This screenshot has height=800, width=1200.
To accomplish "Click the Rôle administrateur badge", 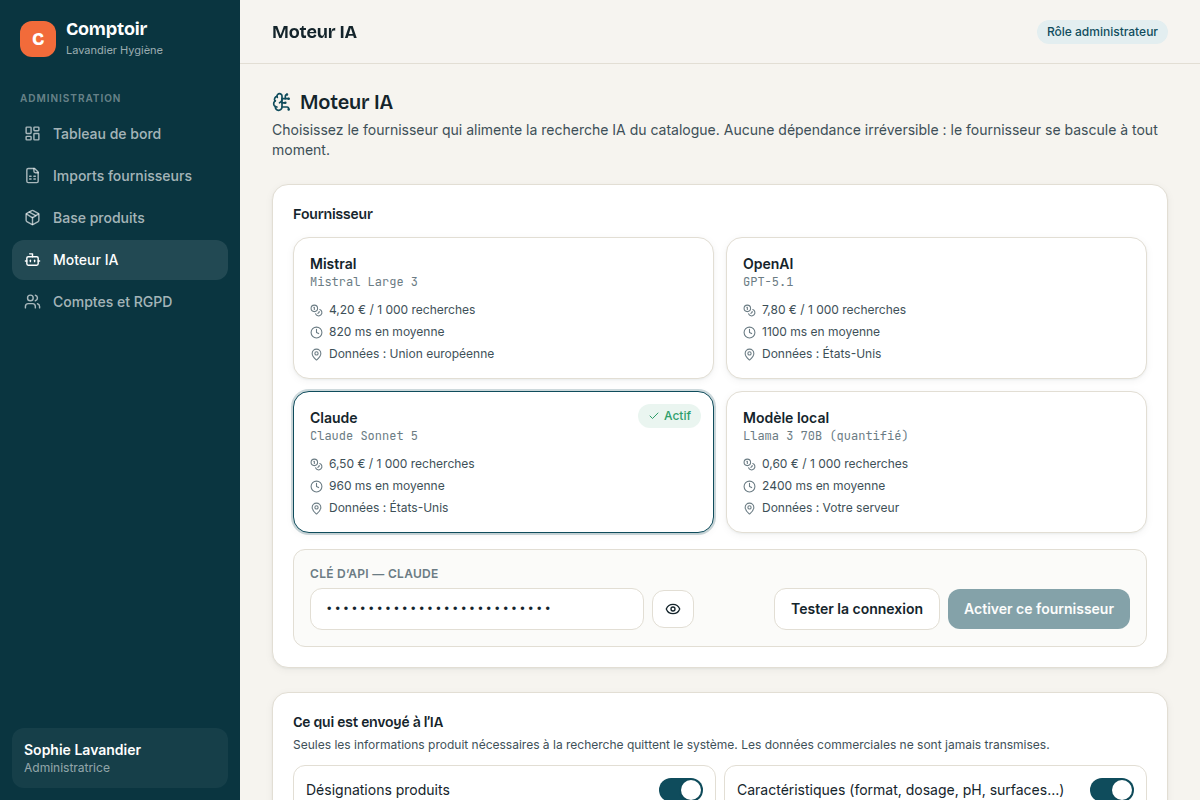I will pos(1102,32).
